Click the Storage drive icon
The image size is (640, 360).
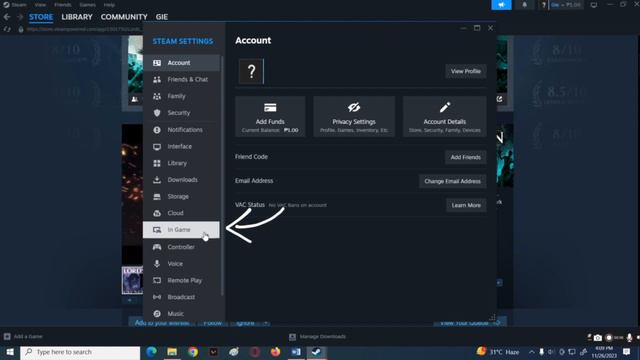pyautogui.click(x=157, y=197)
